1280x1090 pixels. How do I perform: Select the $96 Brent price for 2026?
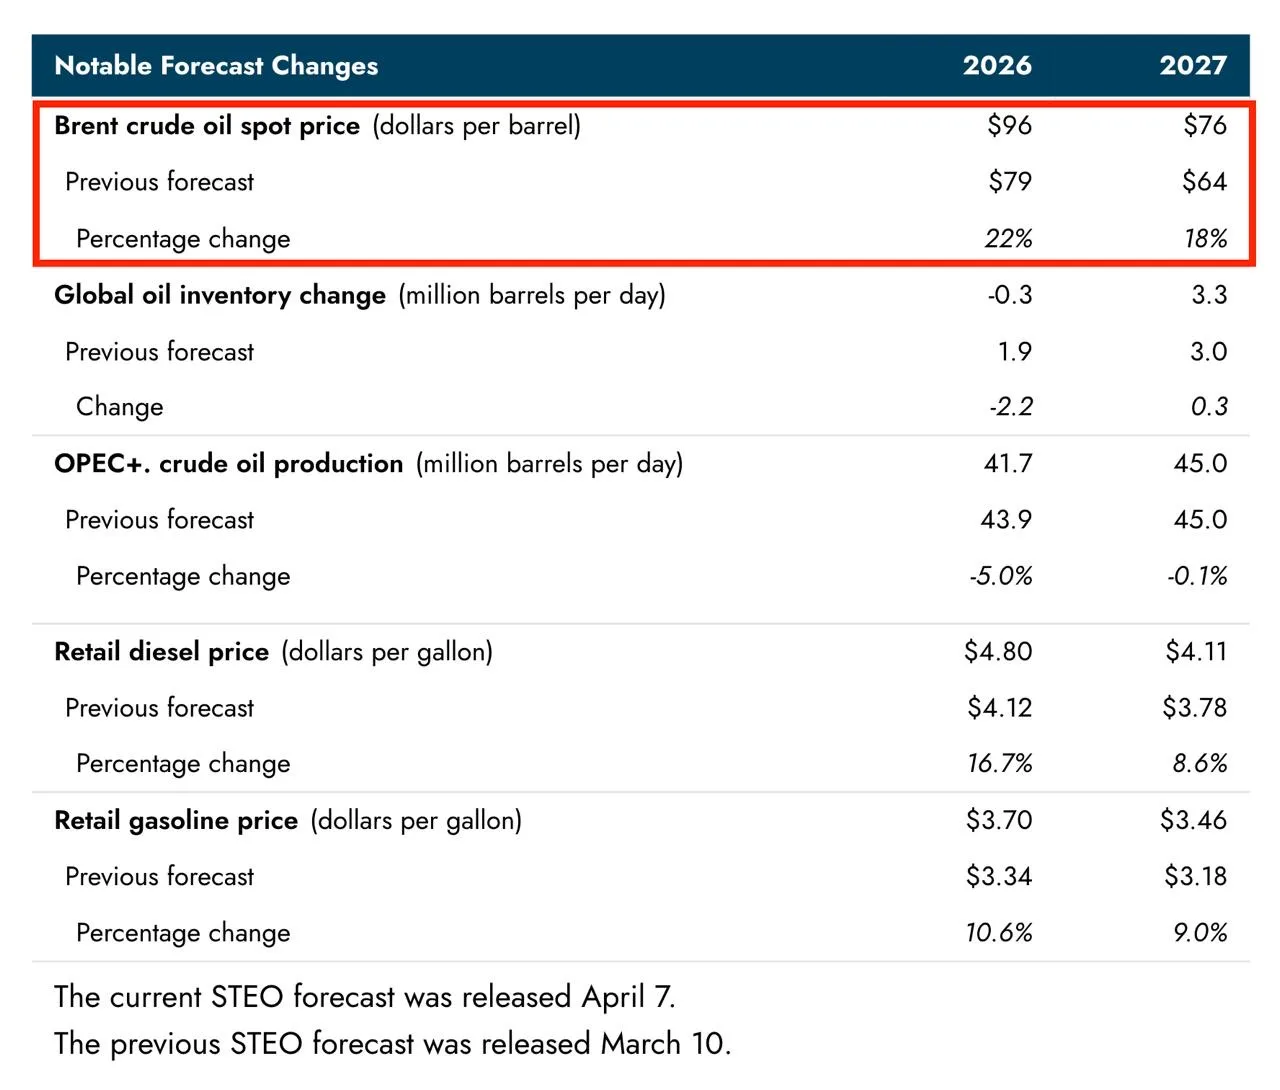(x=1009, y=126)
